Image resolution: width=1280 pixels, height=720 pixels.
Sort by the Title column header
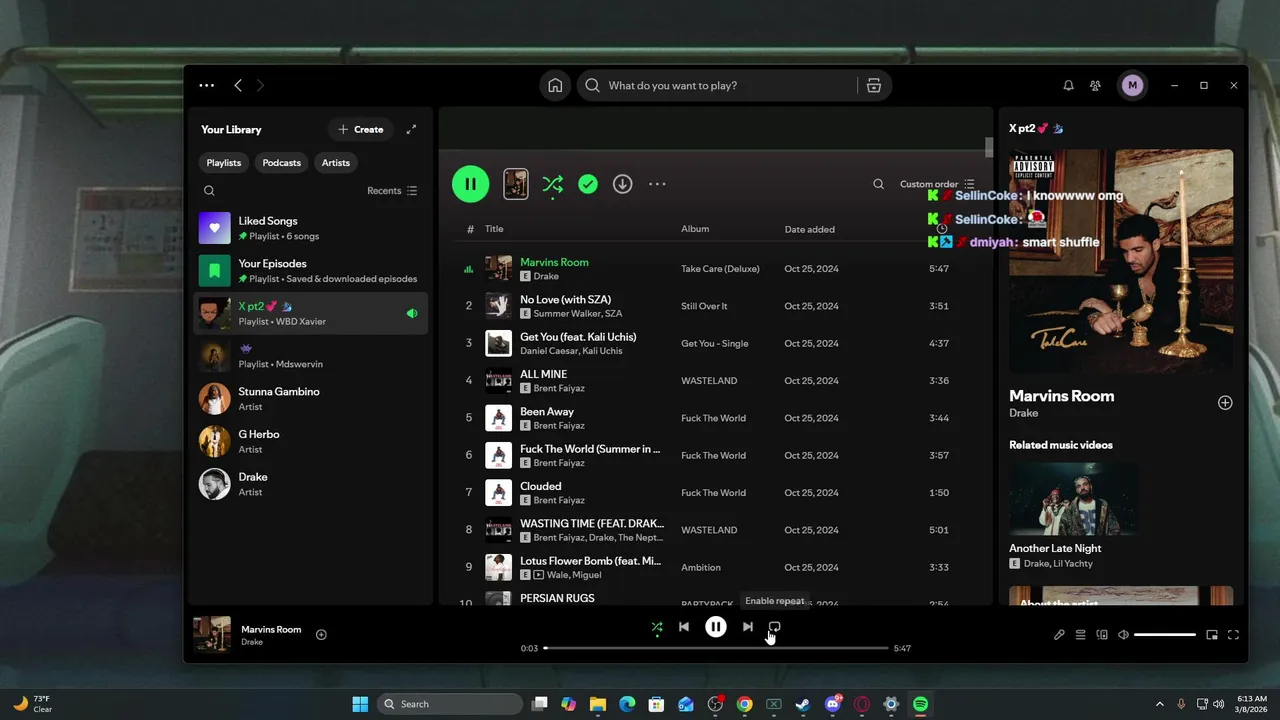click(x=494, y=229)
